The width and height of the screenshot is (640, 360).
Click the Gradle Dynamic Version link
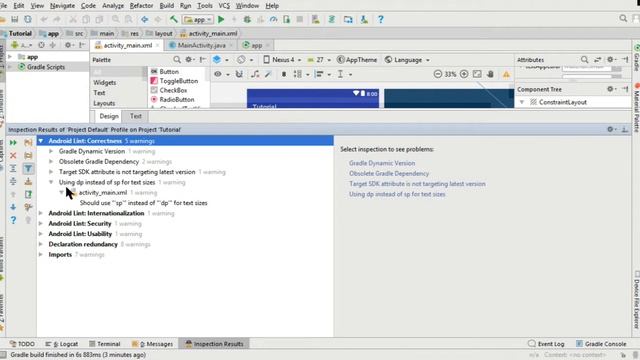382,163
